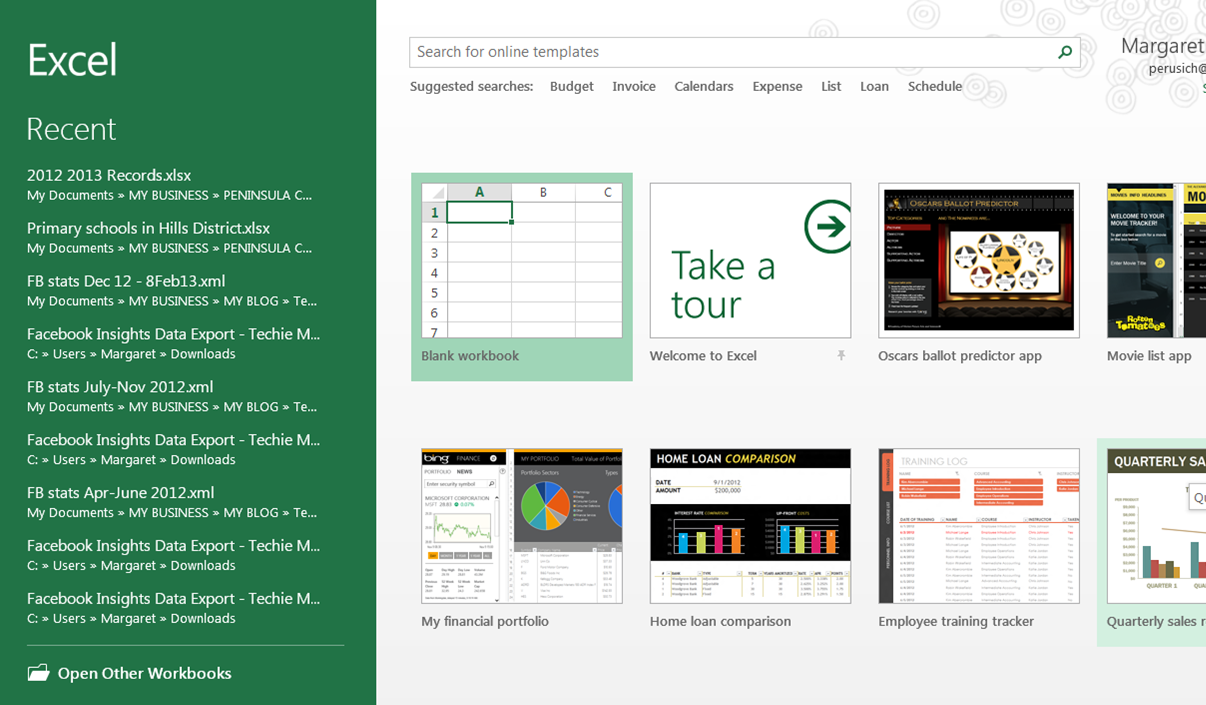Screen dimensions: 1206x705
Task: Click the Welcome to Excel label
Action: (703, 356)
